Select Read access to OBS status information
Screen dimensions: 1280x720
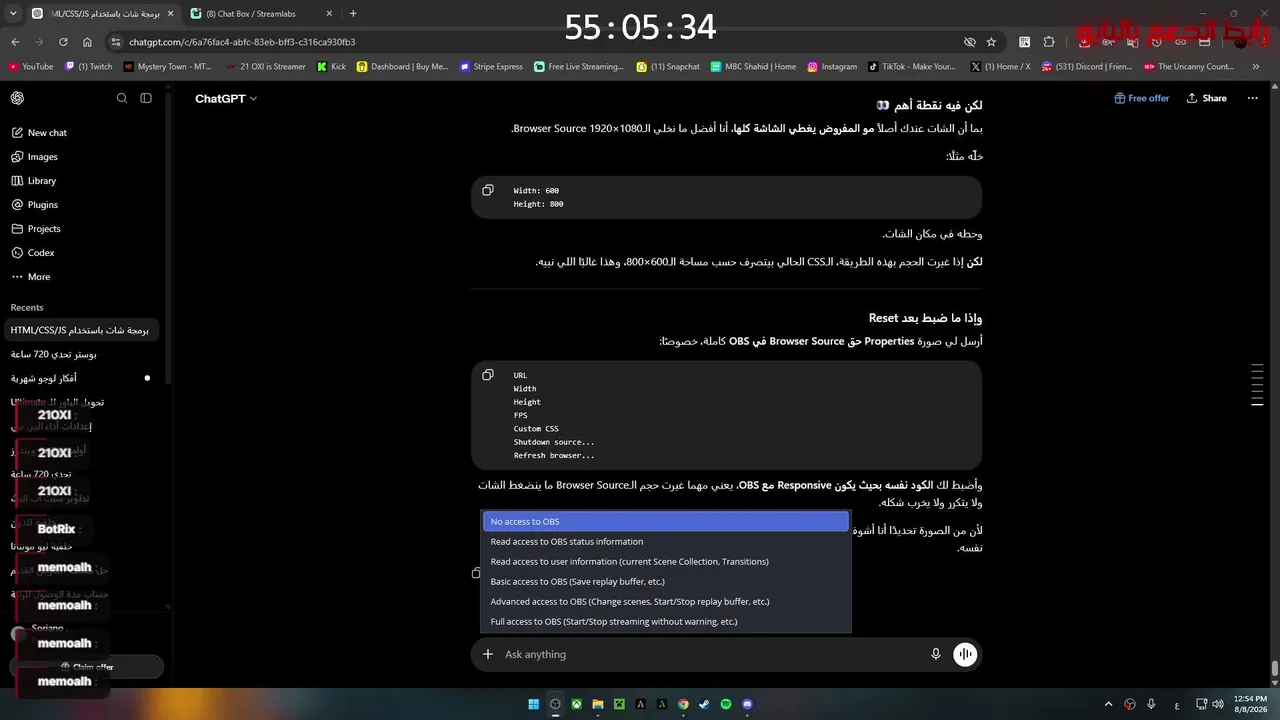pyautogui.click(x=665, y=542)
